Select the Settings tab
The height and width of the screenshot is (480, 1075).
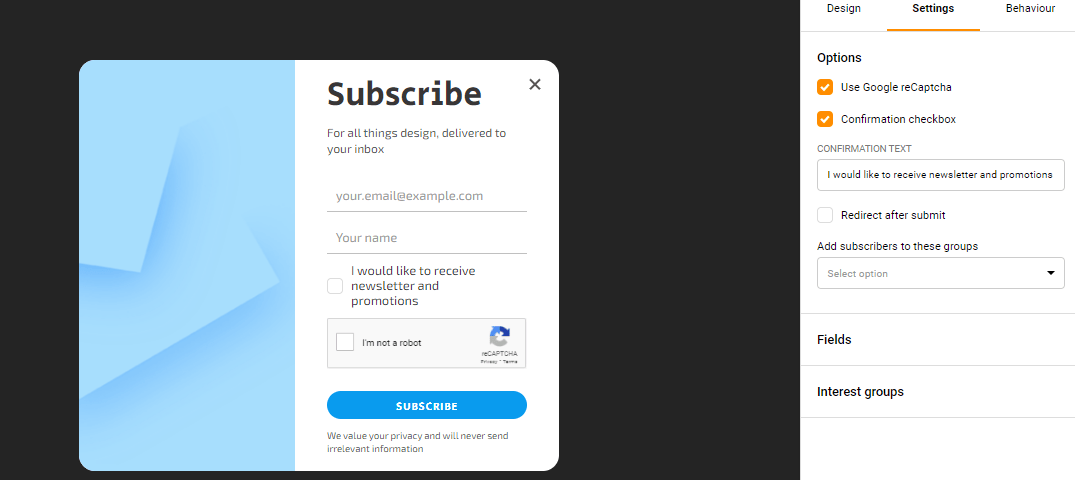pyautogui.click(x=933, y=9)
